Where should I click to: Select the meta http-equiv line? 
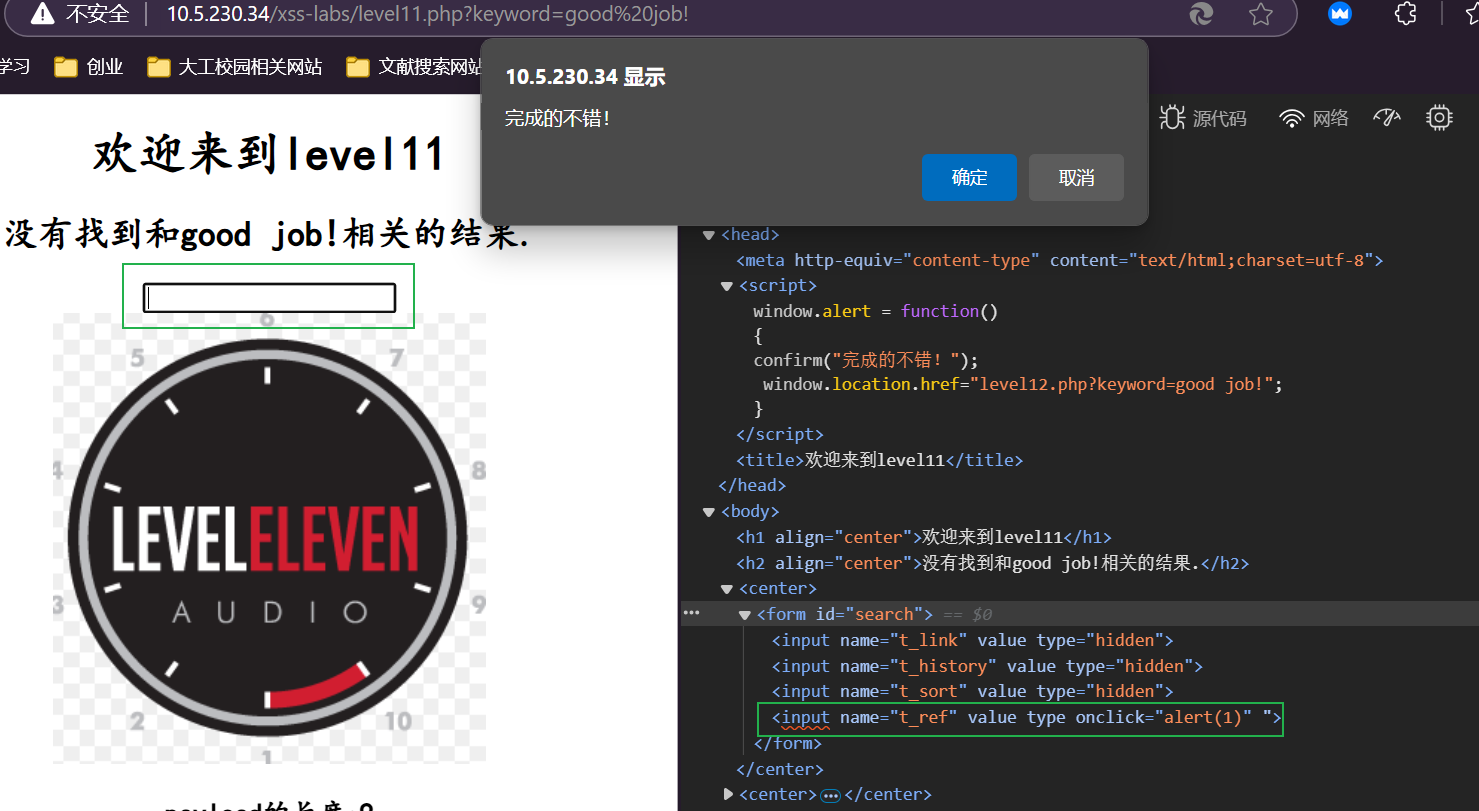(x=1060, y=260)
